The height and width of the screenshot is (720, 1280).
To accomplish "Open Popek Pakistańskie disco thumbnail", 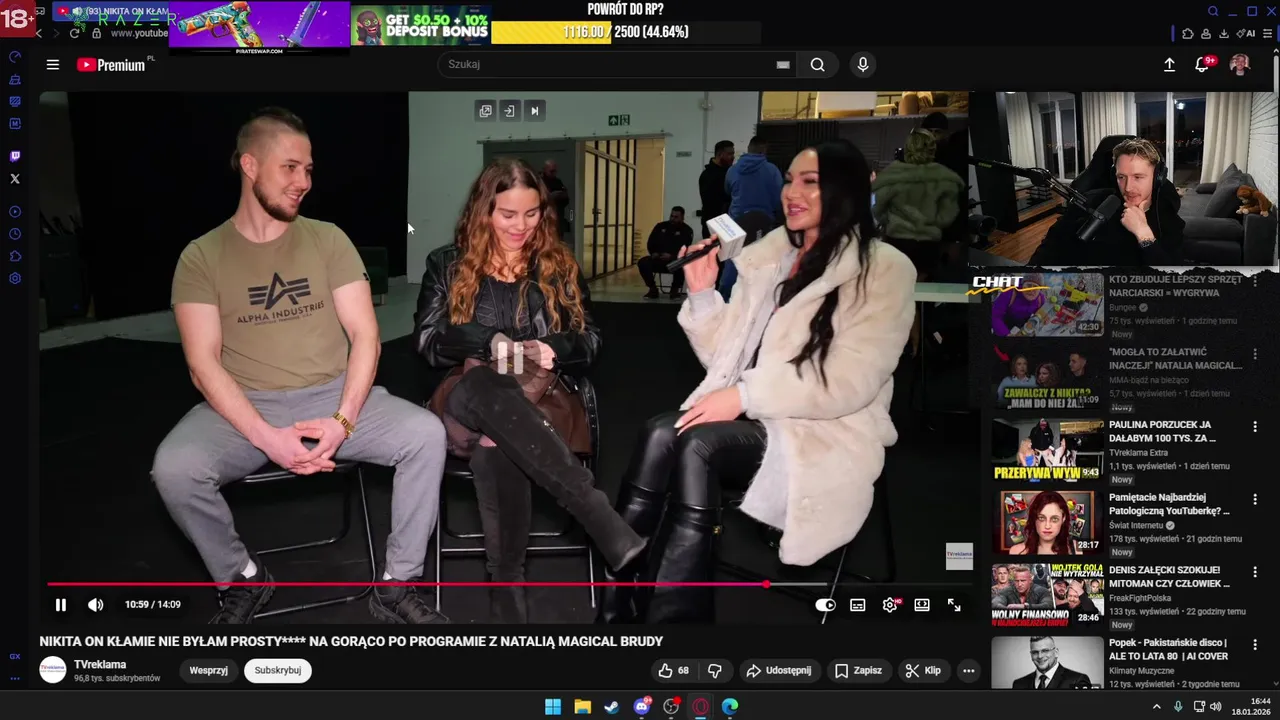I will (x=1047, y=662).
